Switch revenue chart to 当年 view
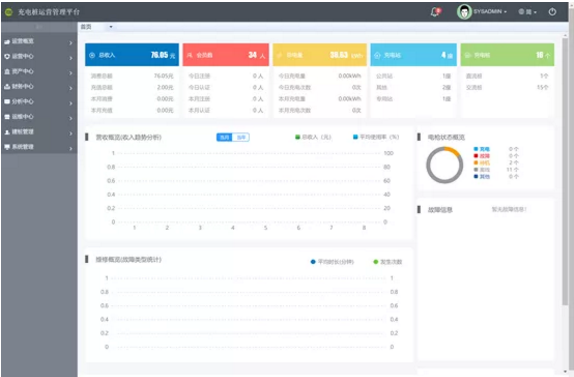This screenshot has height=377, width=574. pyautogui.click(x=241, y=137)
